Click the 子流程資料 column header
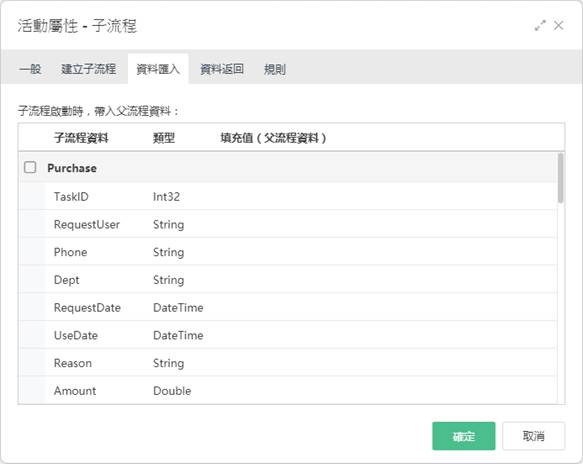Image resolution: width=583 pixels, height=464 pixels. 81,138
